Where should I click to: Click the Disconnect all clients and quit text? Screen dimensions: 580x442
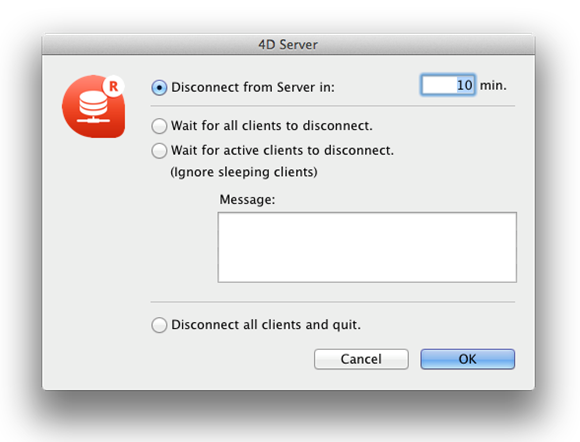coord(266,325)
